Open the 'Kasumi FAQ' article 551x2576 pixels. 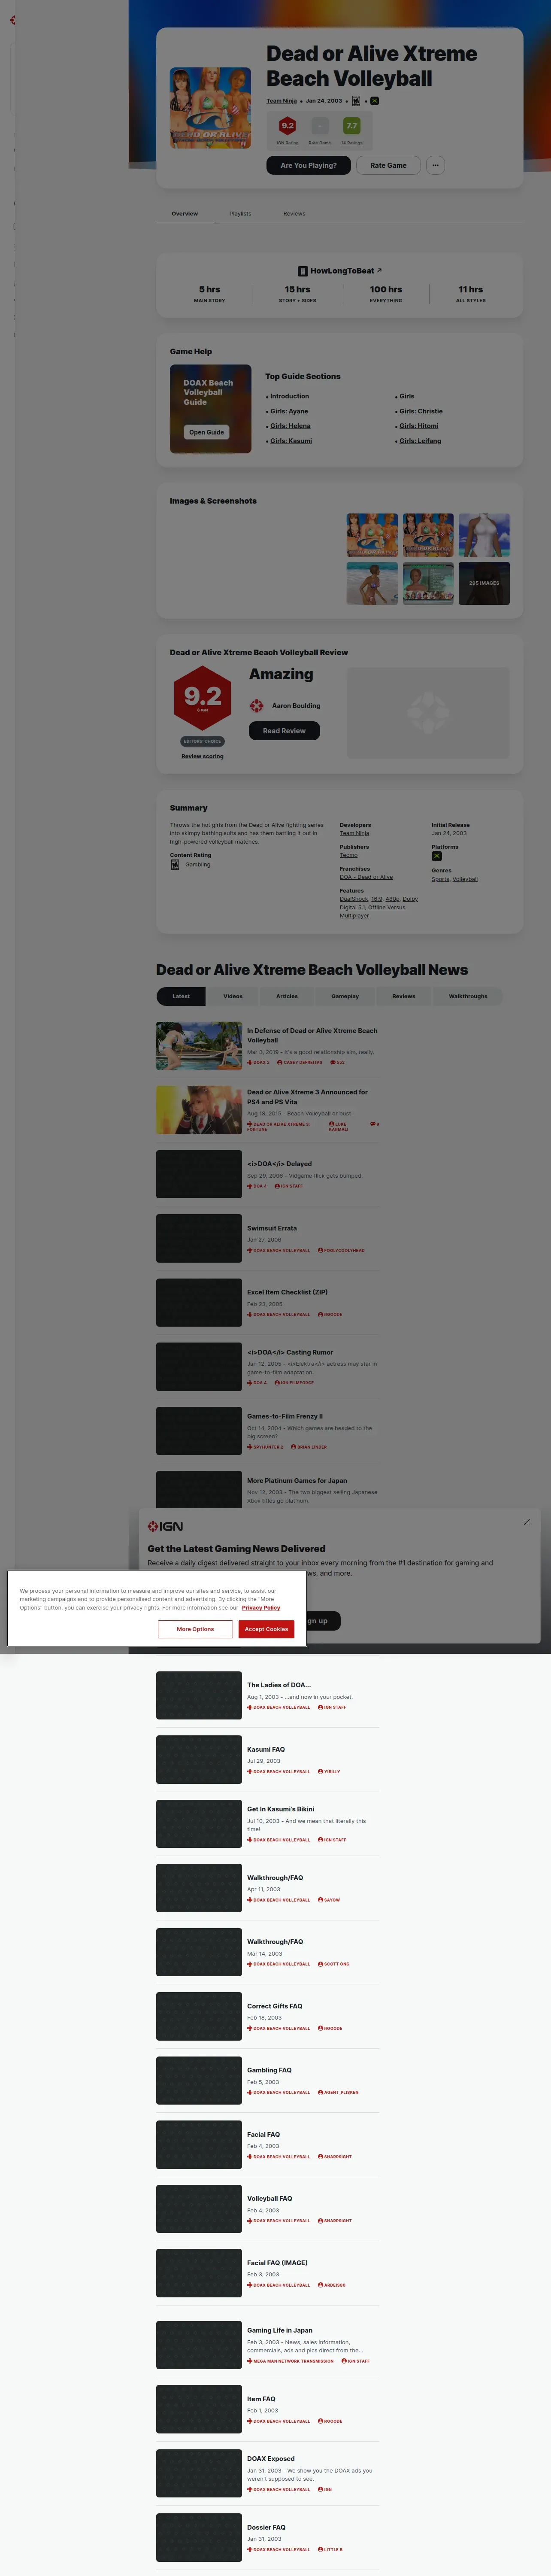(266, 1750)
